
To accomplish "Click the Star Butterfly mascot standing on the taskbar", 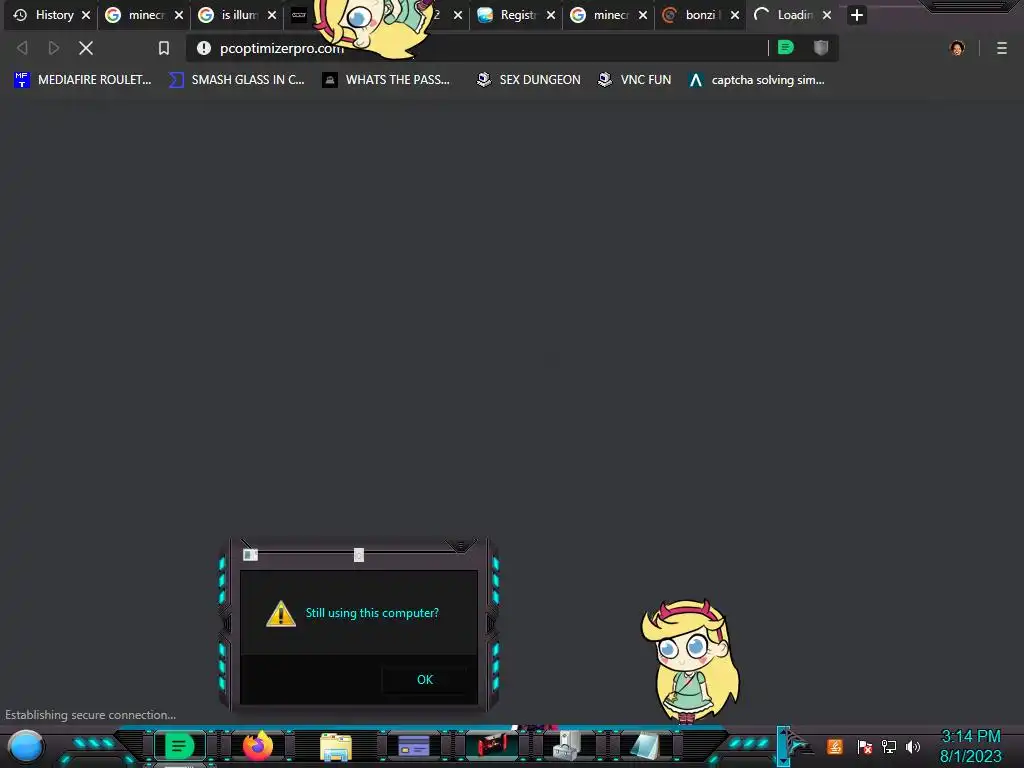I will point(690,661).
